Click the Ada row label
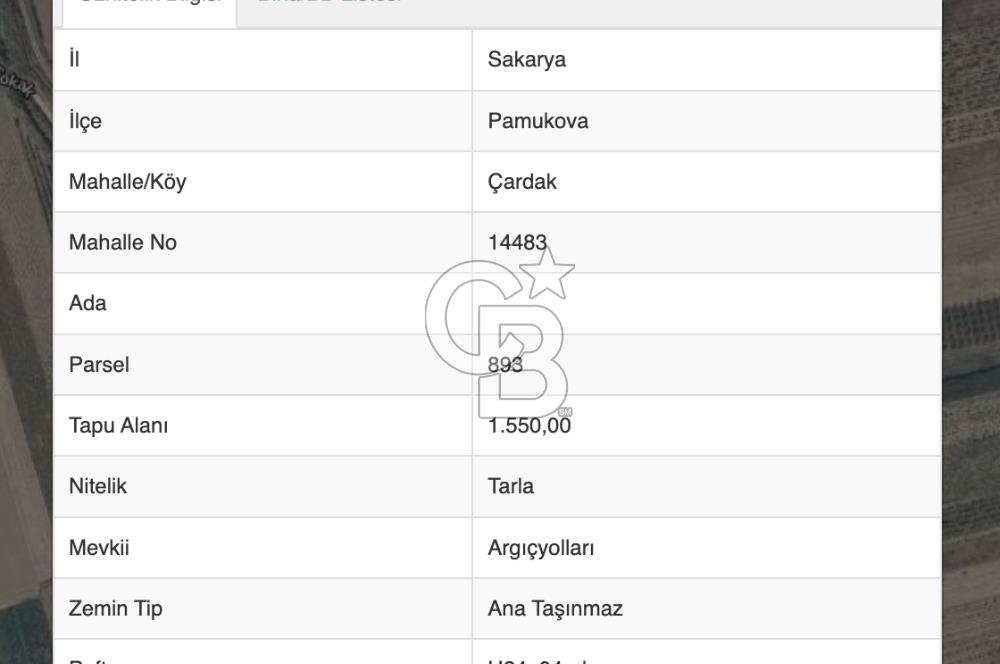This screenshot has width=1000, height=664. click(88, 303)
